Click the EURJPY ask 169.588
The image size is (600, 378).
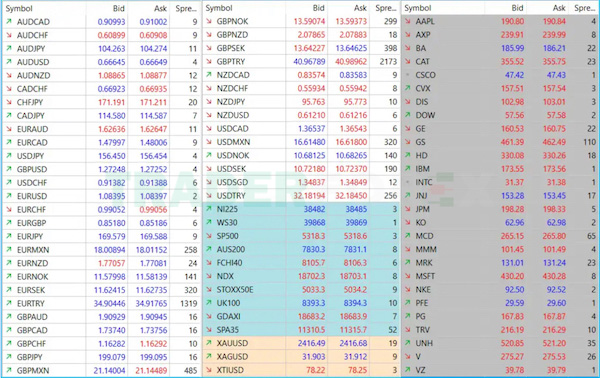coord(153,236)
